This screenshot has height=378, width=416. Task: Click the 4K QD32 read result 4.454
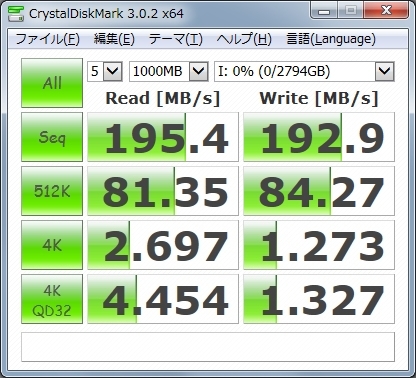pyautogui.click(x=163, y=299)
